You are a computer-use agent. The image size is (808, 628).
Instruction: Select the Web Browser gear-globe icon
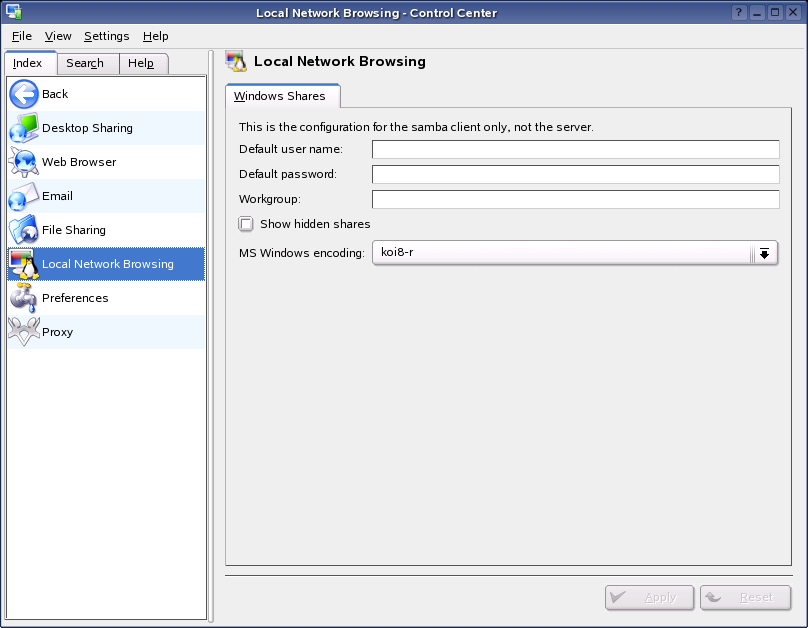click(x=24, y=162)
